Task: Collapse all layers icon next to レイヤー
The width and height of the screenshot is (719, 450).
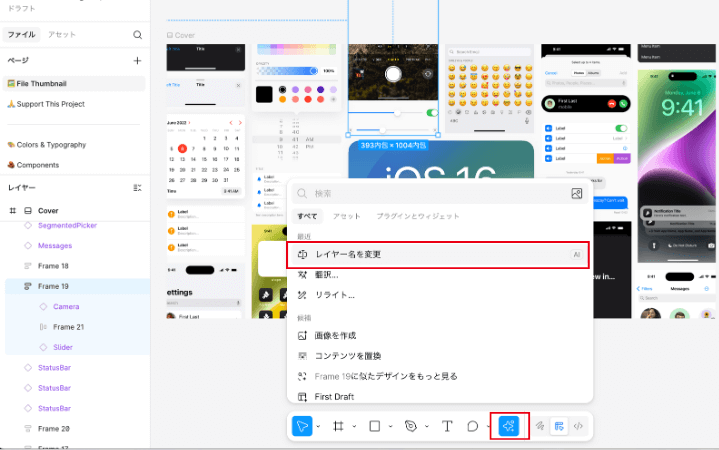Action: coord(137,188)
